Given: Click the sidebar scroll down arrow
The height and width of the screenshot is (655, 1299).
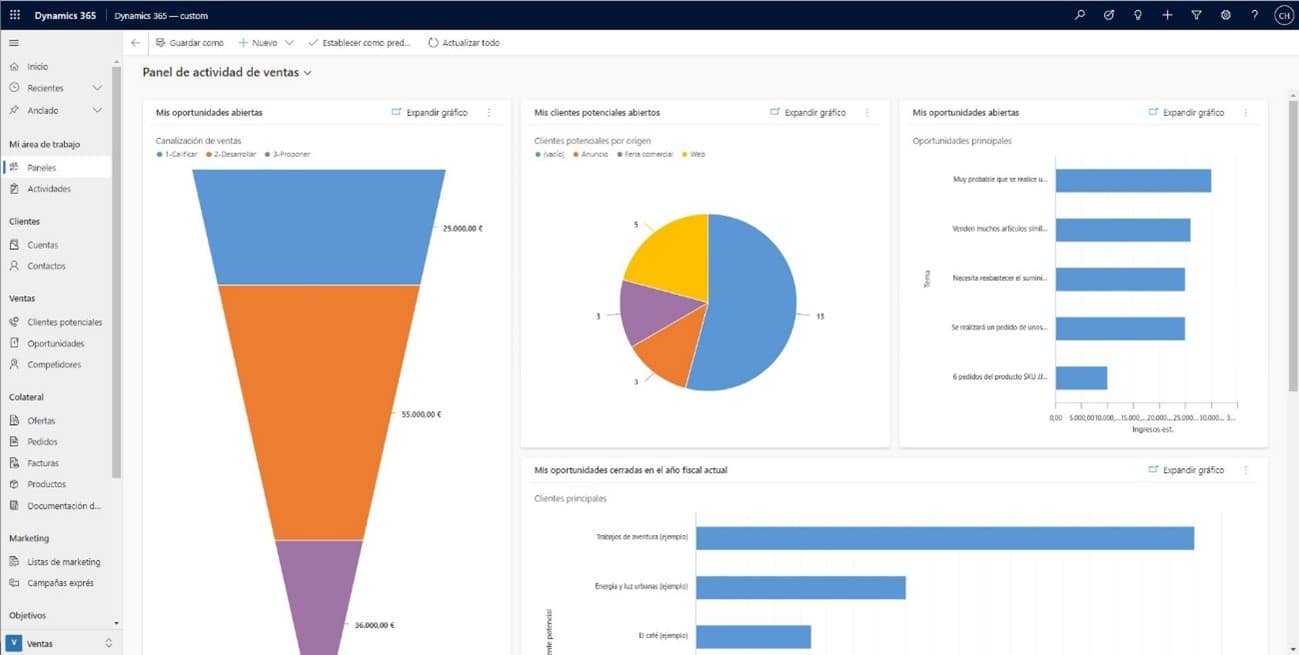Looking at the screenshot, I should coord(116,623).
